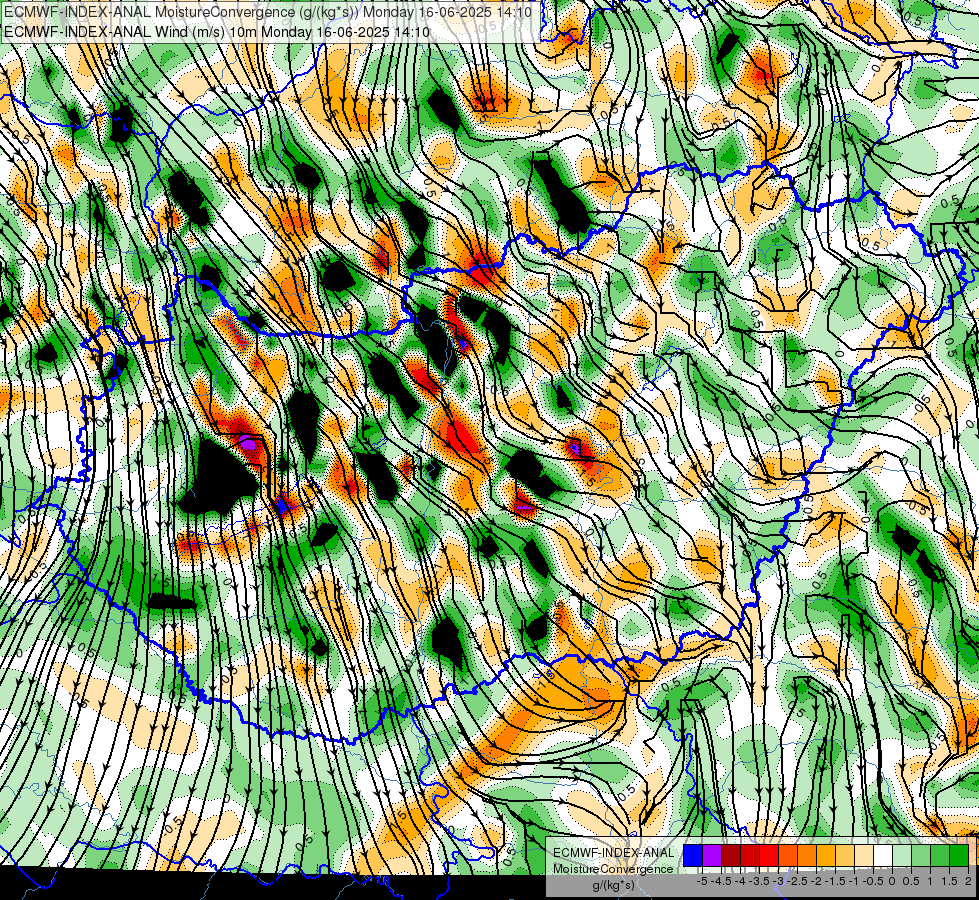The height and width of the screenshot is (900, 979).
Task: Click the blue legend swatch below -5
Action: coord(693,855)
